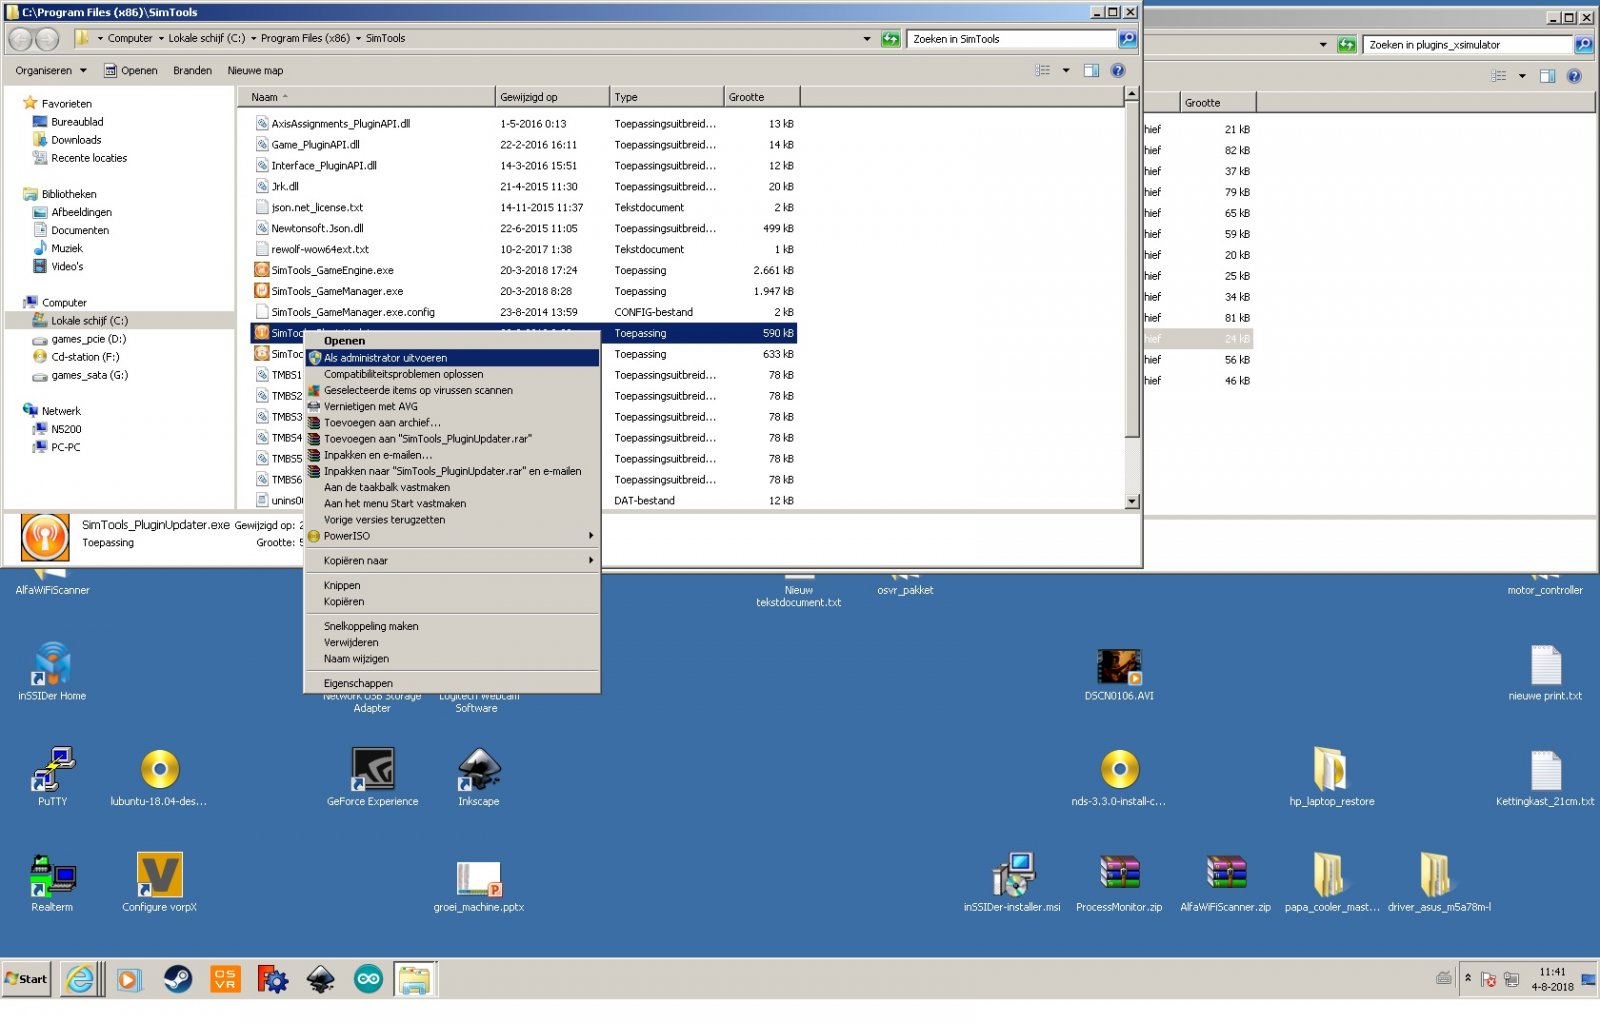Open the Organiseren dropdown menu

coord(51,70)
